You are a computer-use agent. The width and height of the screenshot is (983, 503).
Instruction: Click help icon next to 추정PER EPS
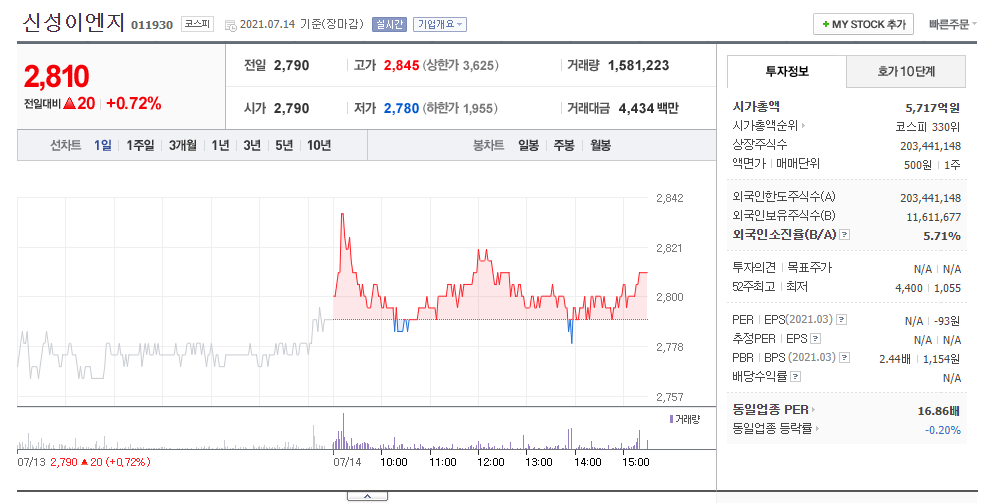tap(815, 339)
